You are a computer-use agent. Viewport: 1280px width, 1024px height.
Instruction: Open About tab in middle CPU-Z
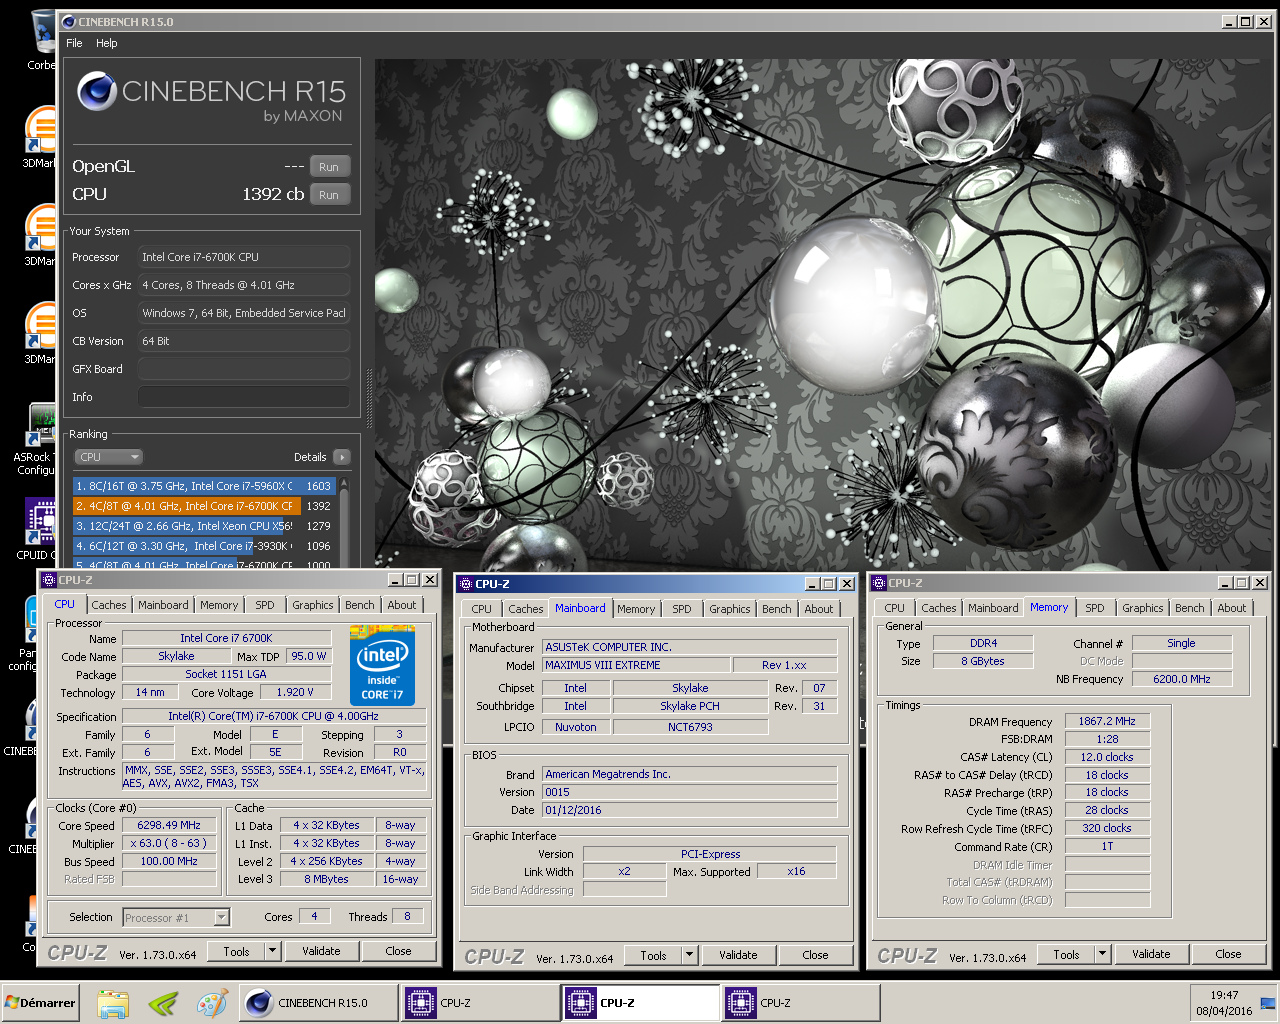(x=819, y=609)
